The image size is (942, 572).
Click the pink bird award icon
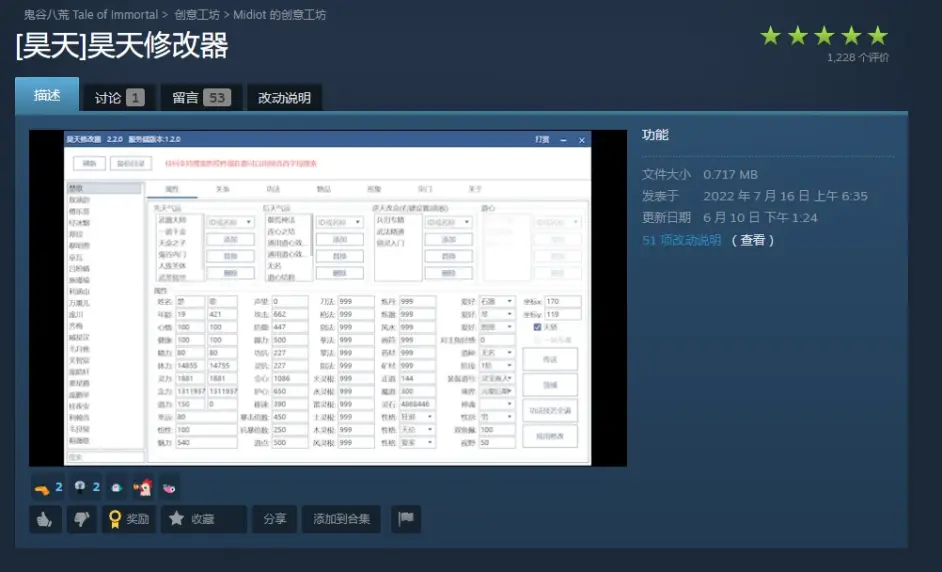tap(170, 487)
